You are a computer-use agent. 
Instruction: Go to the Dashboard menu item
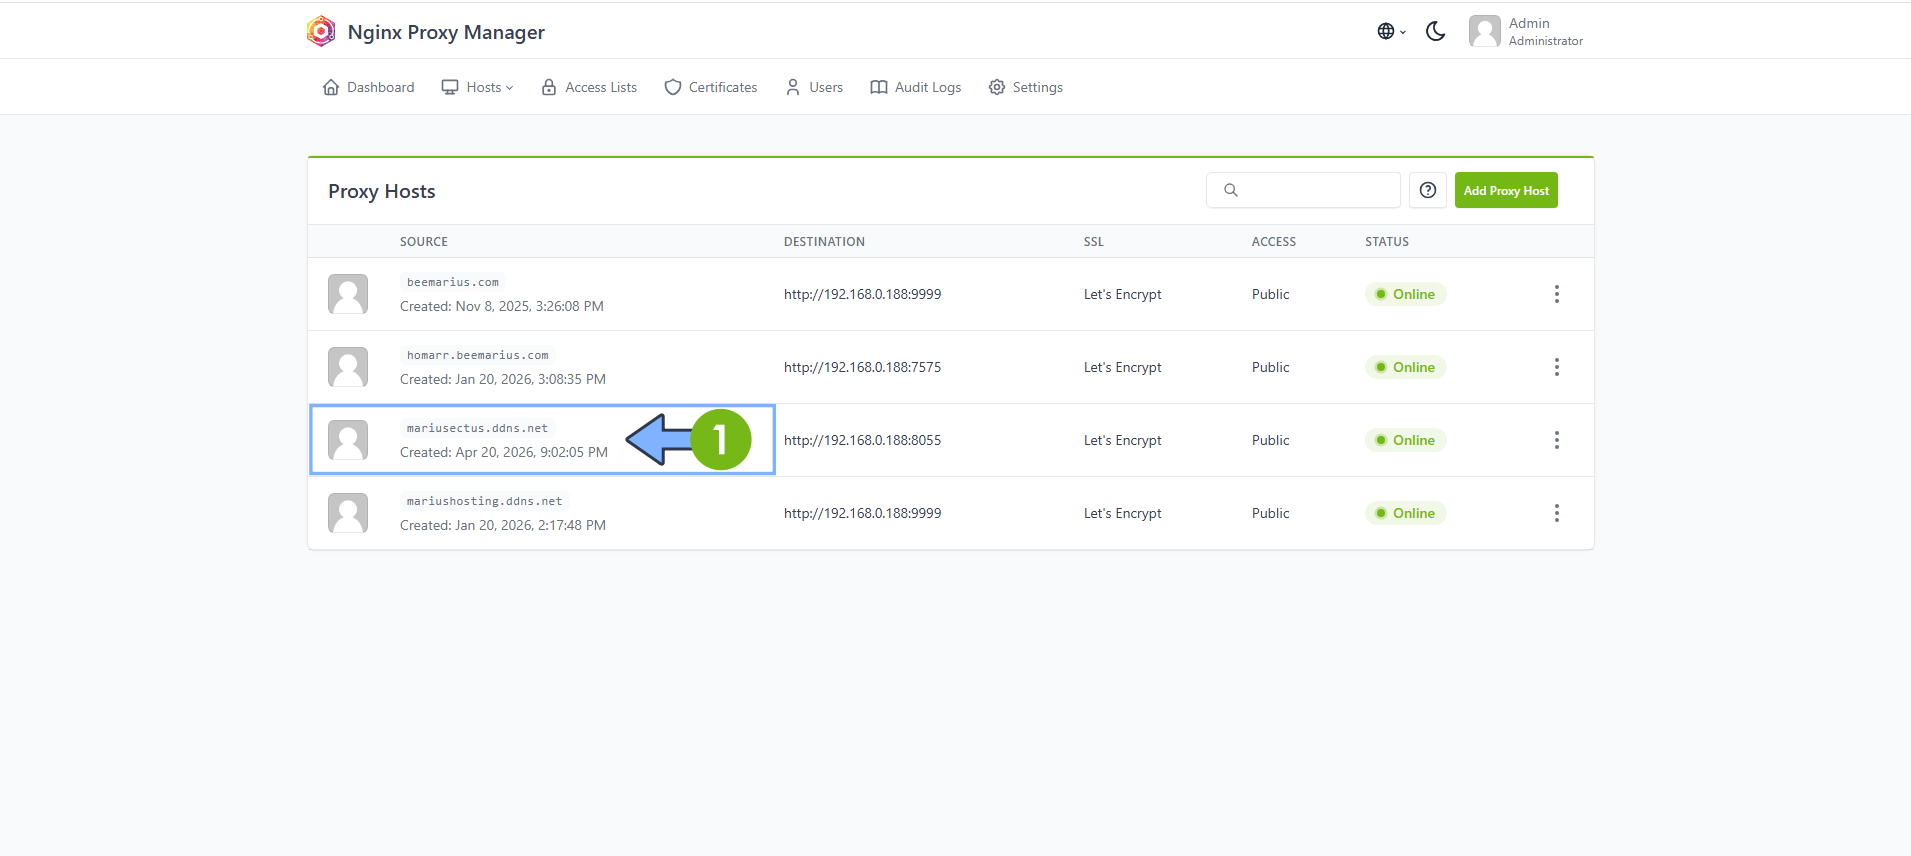(x=368, y=87)
